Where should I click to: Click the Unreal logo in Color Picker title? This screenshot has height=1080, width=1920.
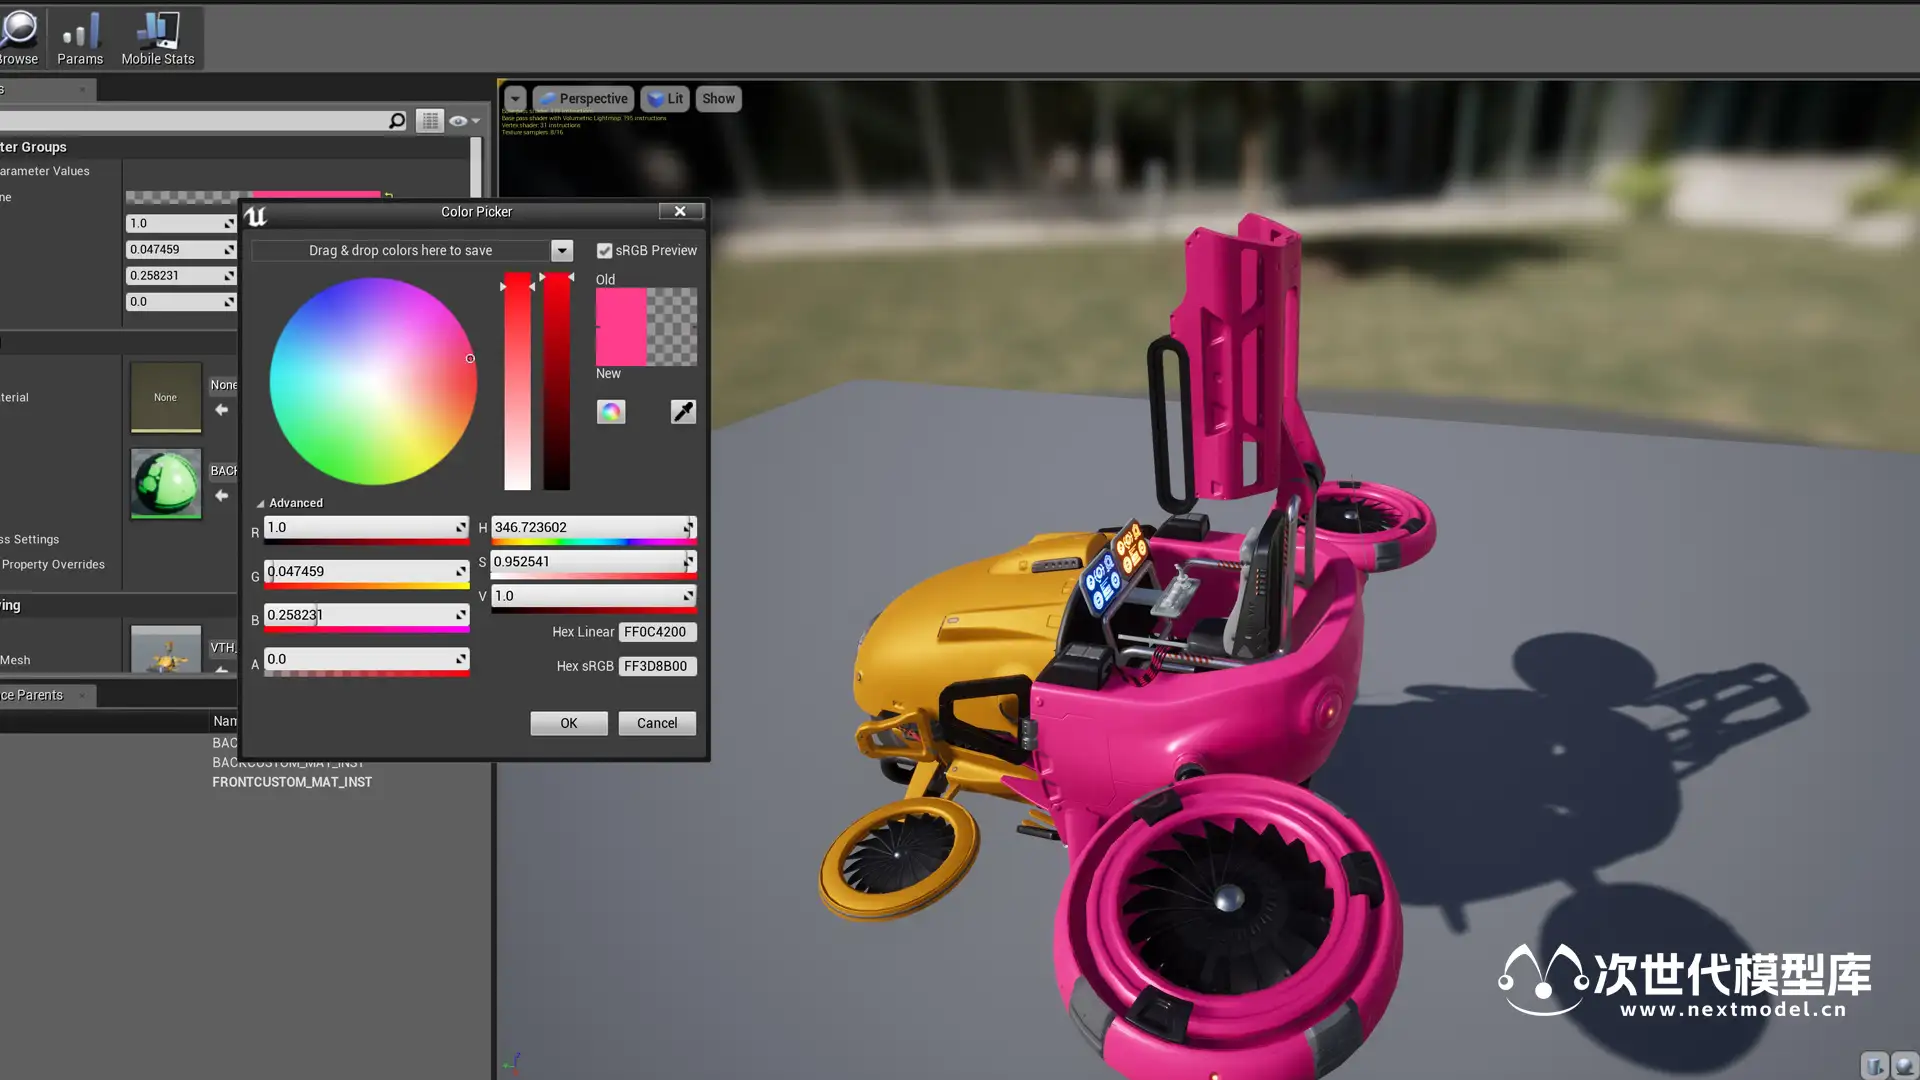[x=256, y=216]
